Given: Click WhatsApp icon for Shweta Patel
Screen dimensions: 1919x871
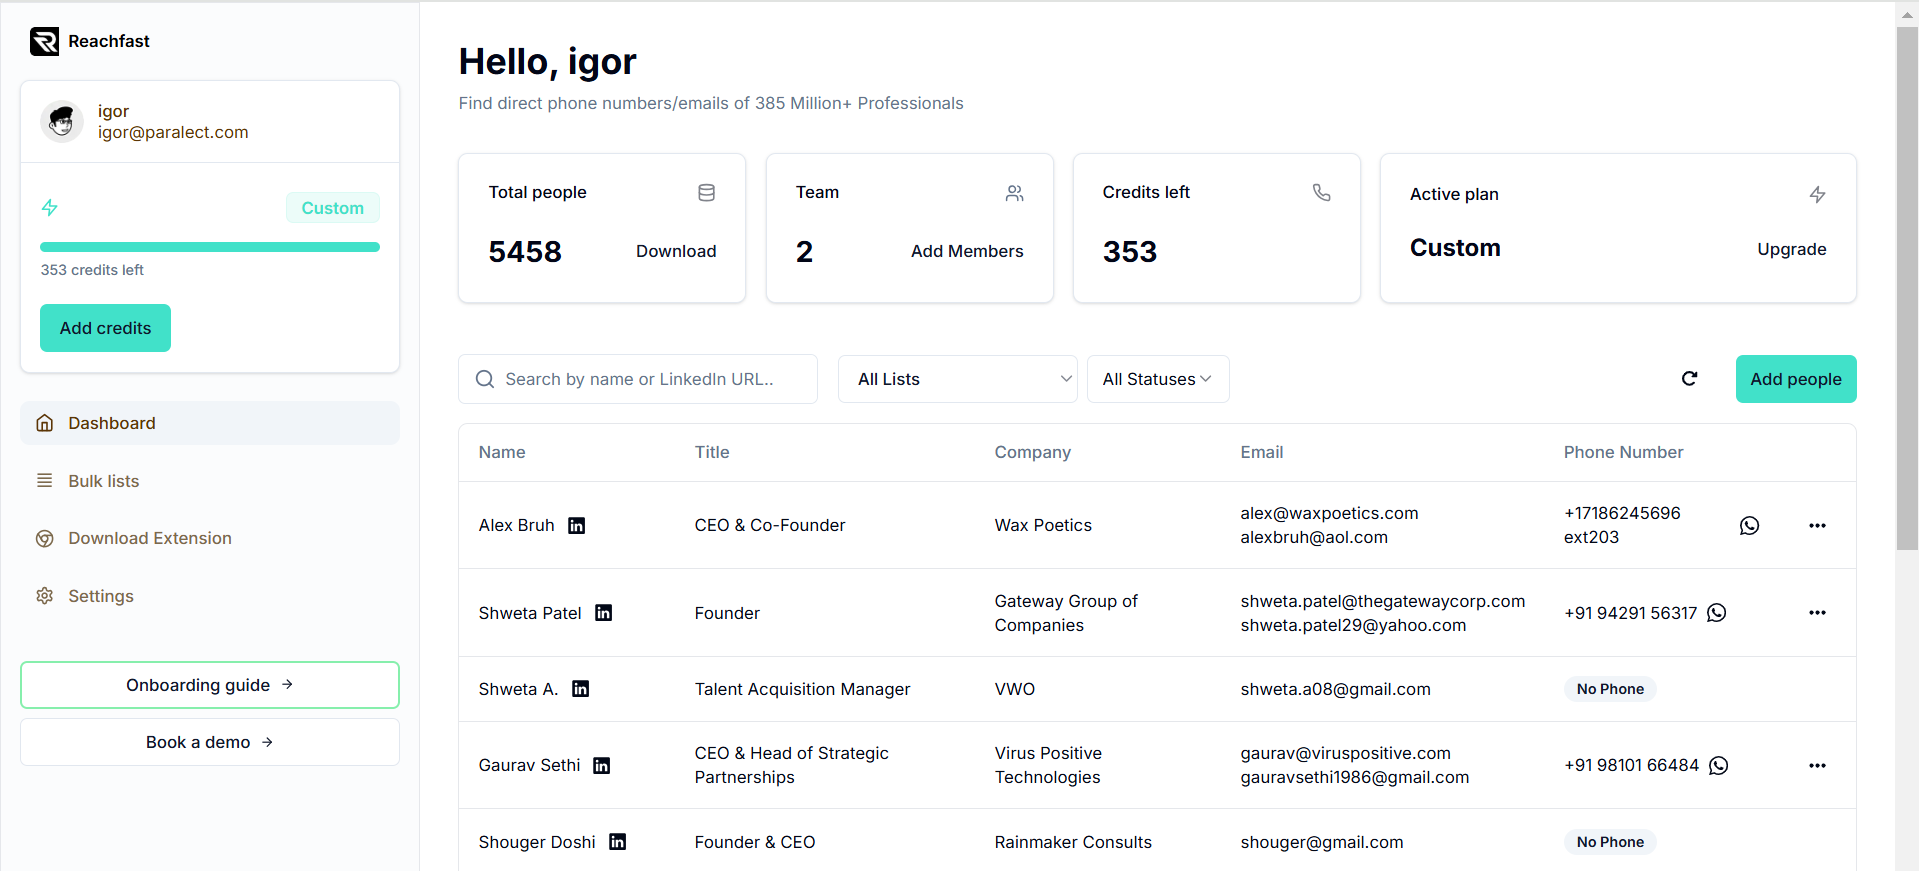Looking at the screenshot, I should (1717, 613).
